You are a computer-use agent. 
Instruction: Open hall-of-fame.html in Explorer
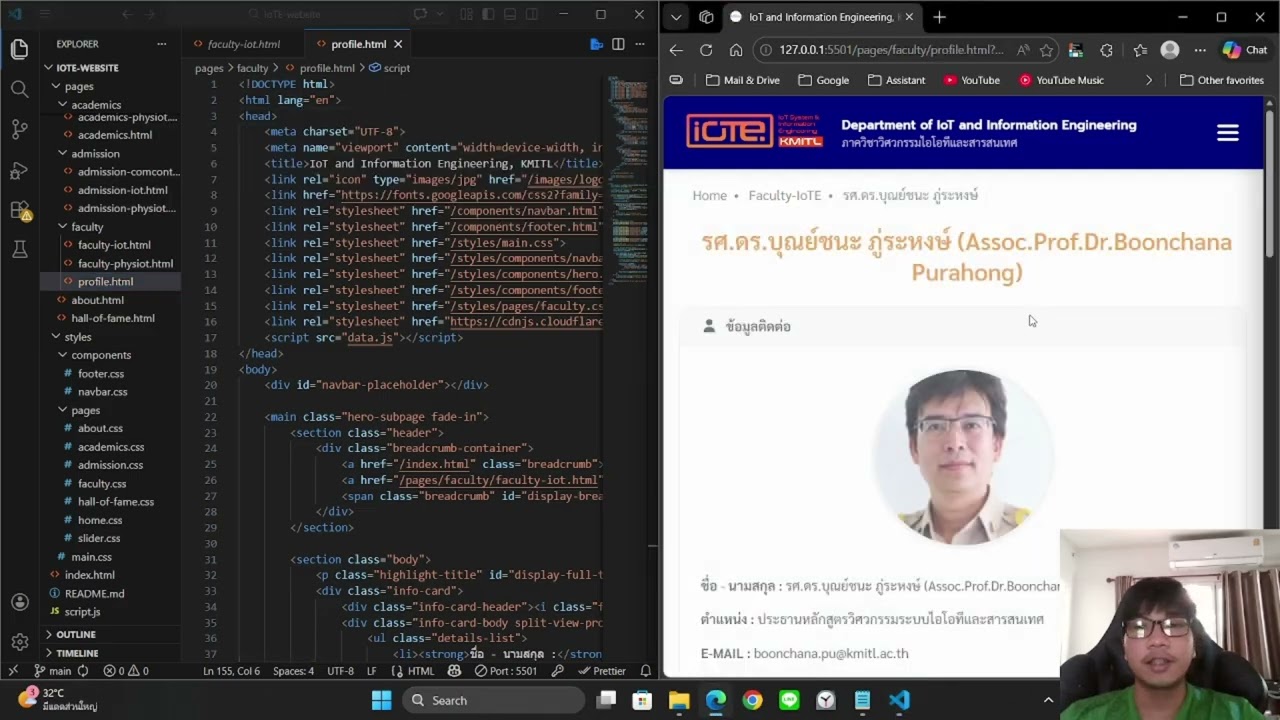click(x=113, y=318)
